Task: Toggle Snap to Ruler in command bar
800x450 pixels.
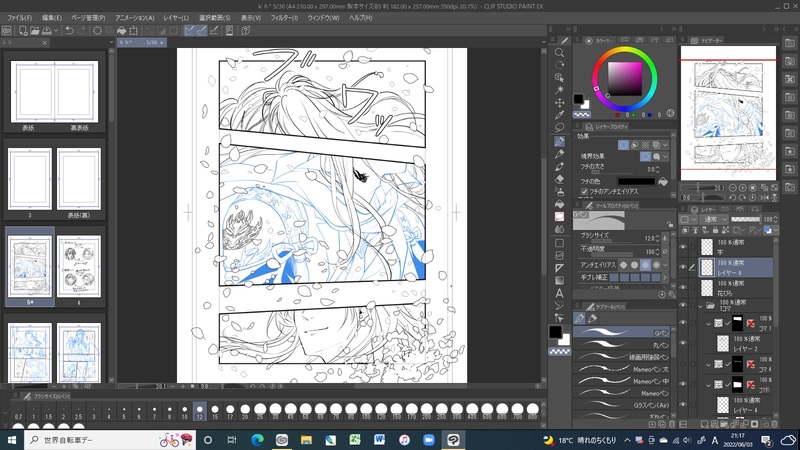Action: (x=189, y=31)
